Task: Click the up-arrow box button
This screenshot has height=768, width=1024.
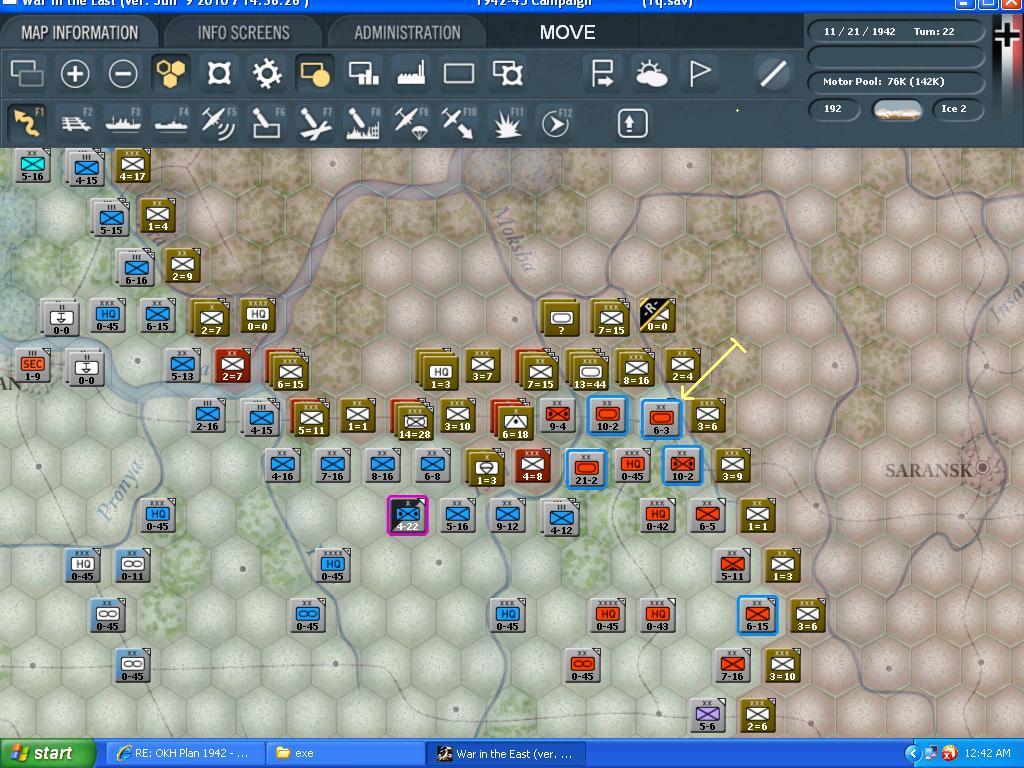Action: coord(632,123)
